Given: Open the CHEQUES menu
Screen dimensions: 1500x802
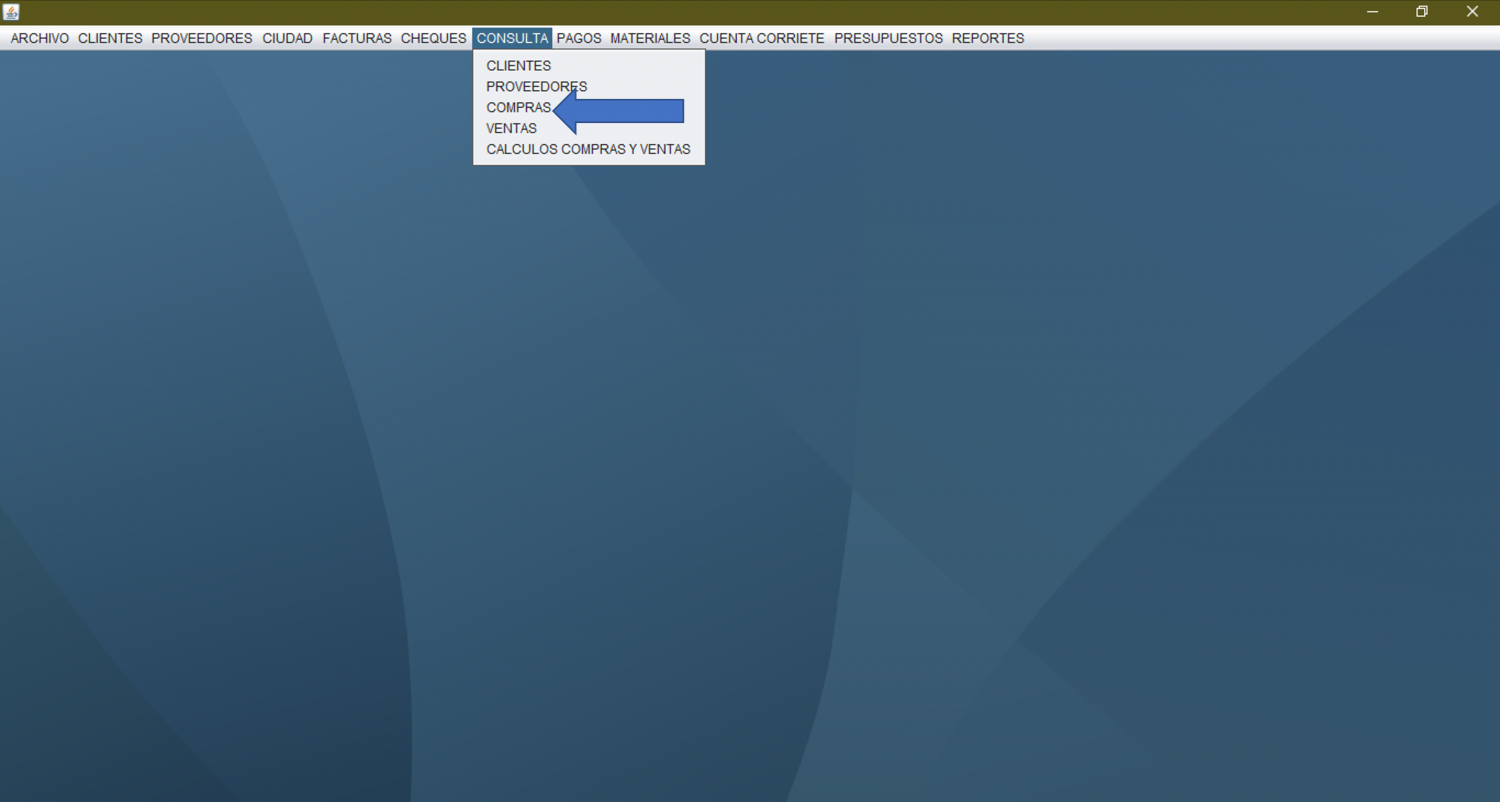Looking at the screenshot, I should (433, 38).
